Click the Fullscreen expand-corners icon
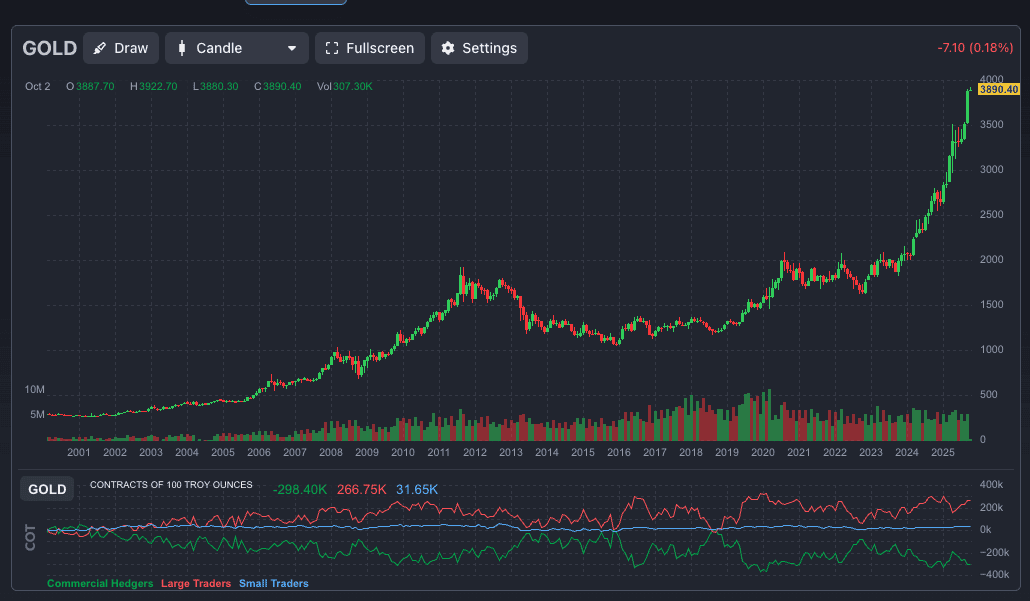 (x=332, y=48)
